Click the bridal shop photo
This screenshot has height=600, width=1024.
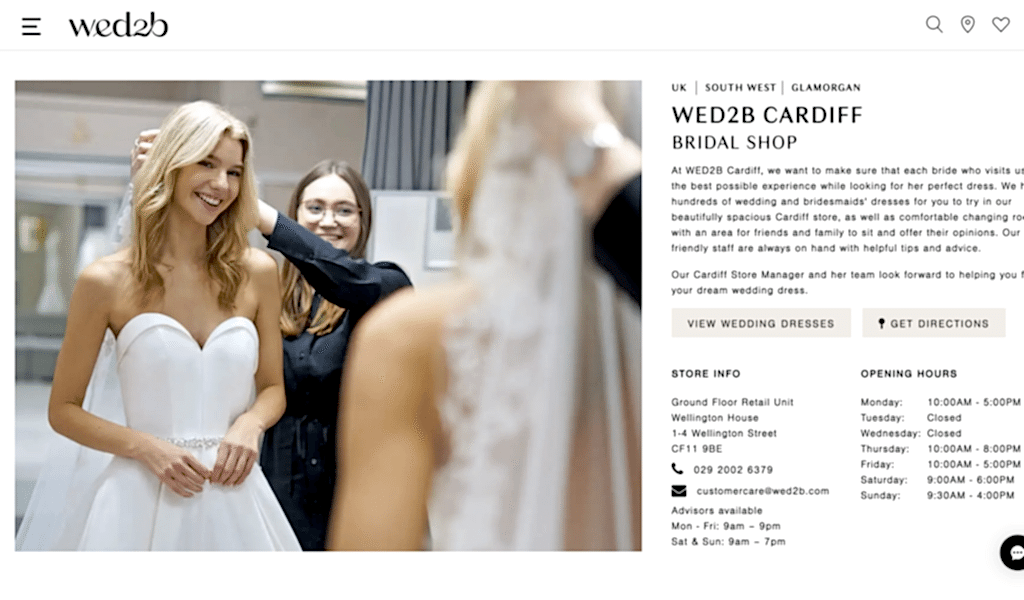coord(328,315)
